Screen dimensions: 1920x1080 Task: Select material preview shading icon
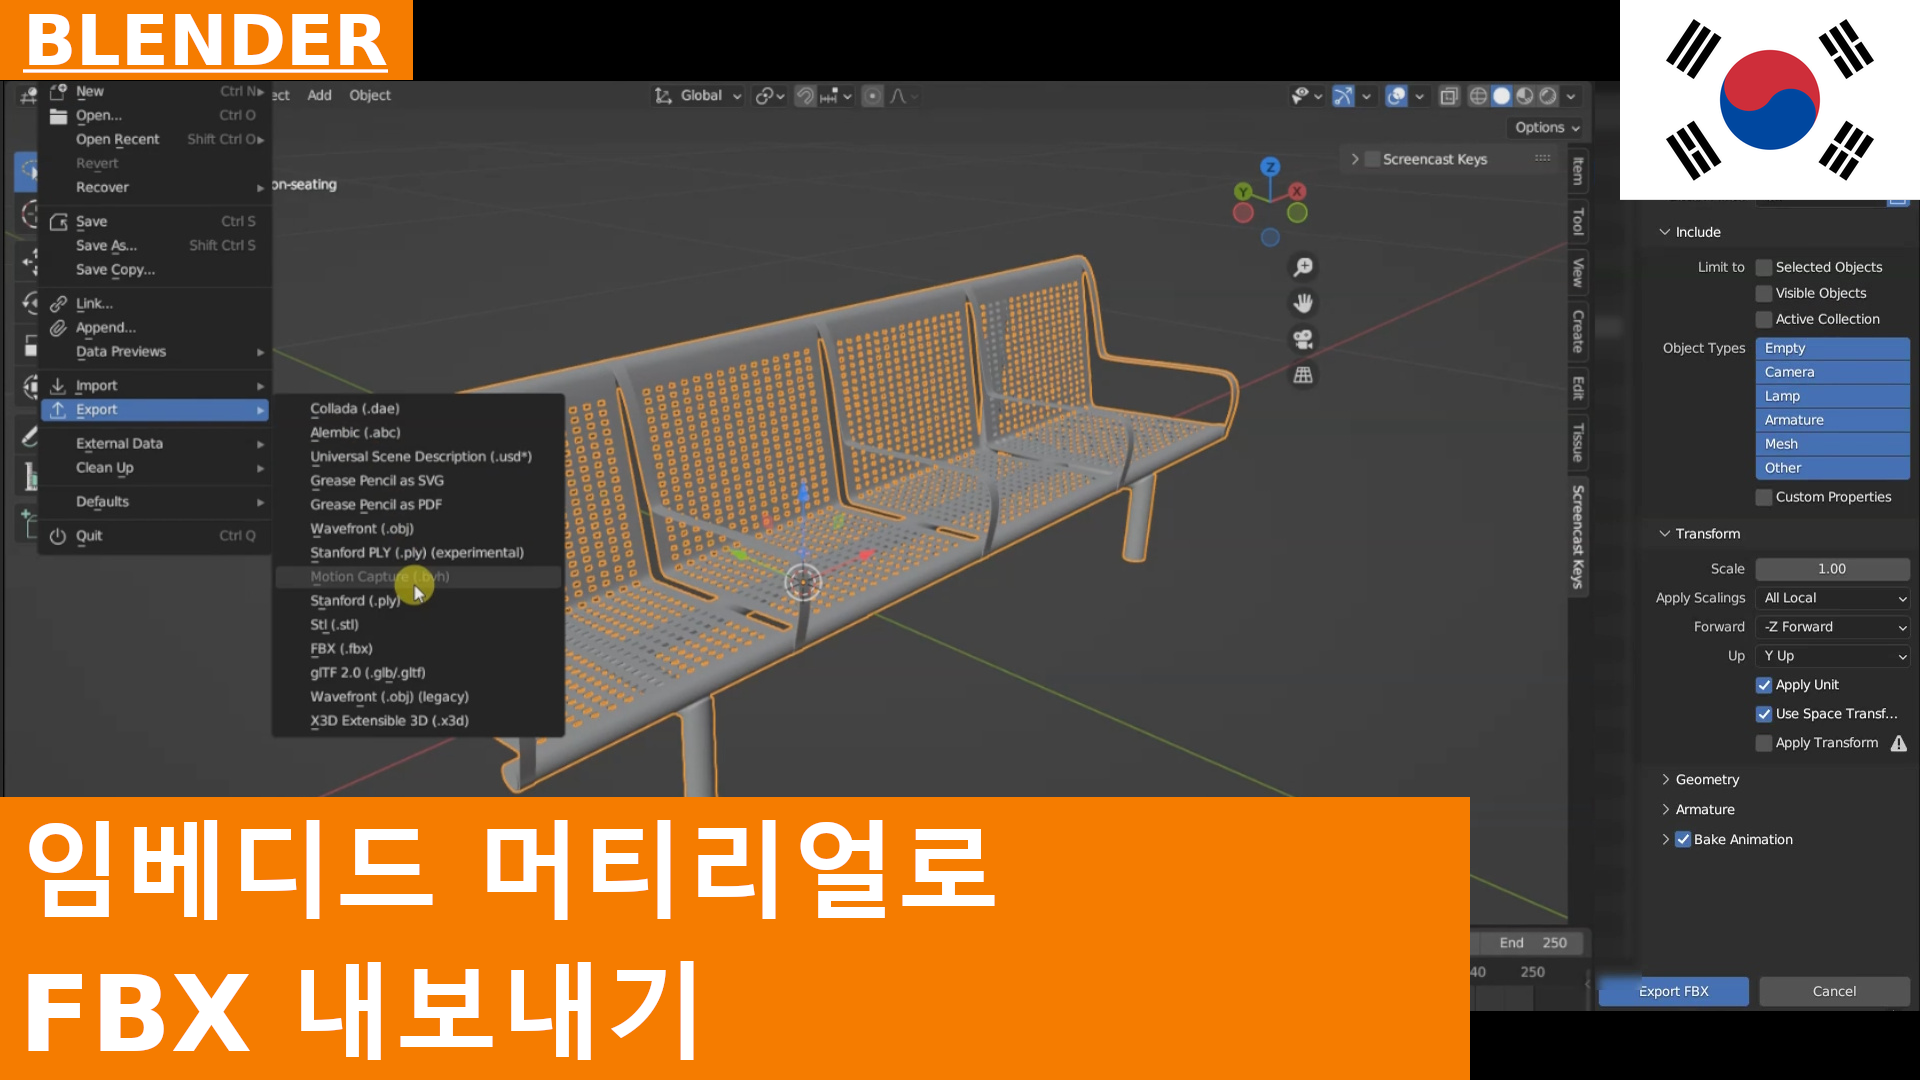click(x=1525, y=96)
